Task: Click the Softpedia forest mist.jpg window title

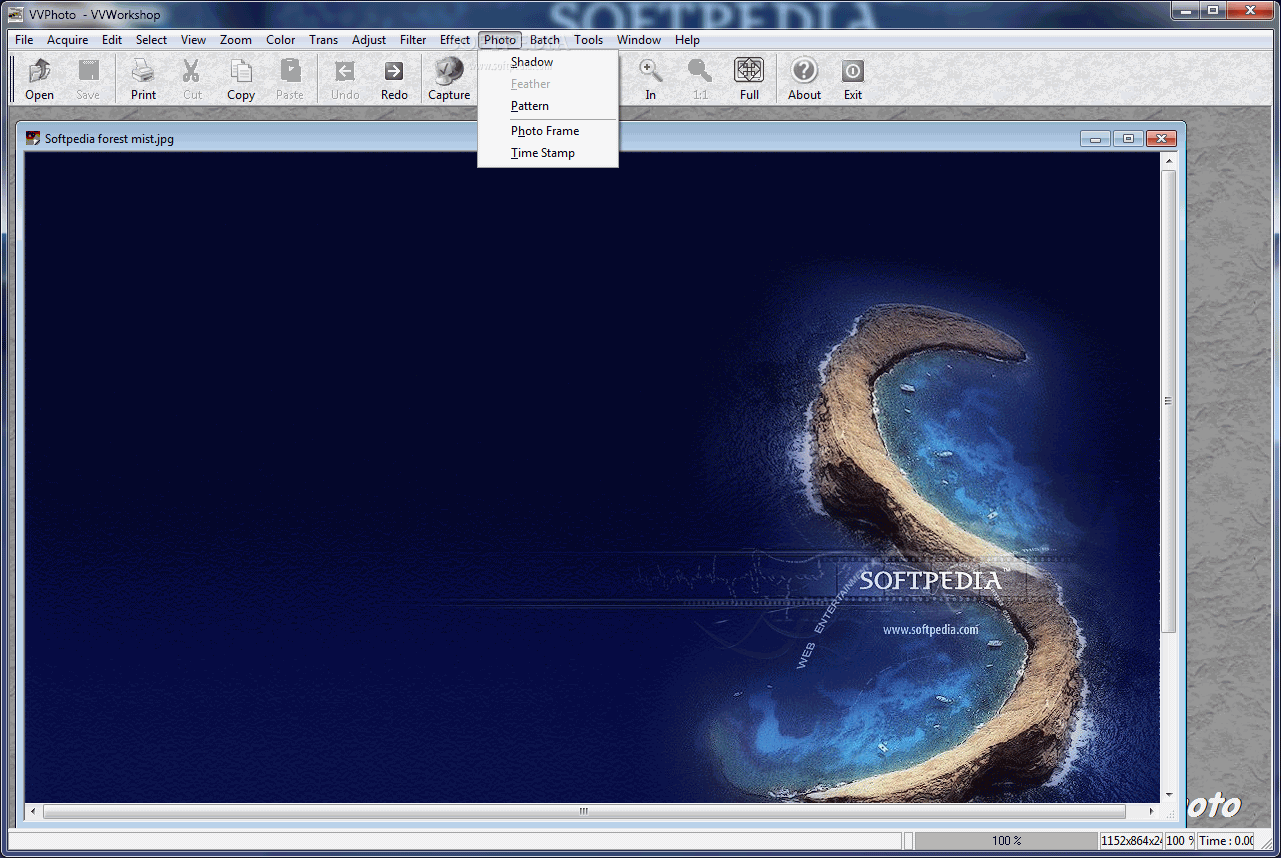Action: tap(109, 139)
